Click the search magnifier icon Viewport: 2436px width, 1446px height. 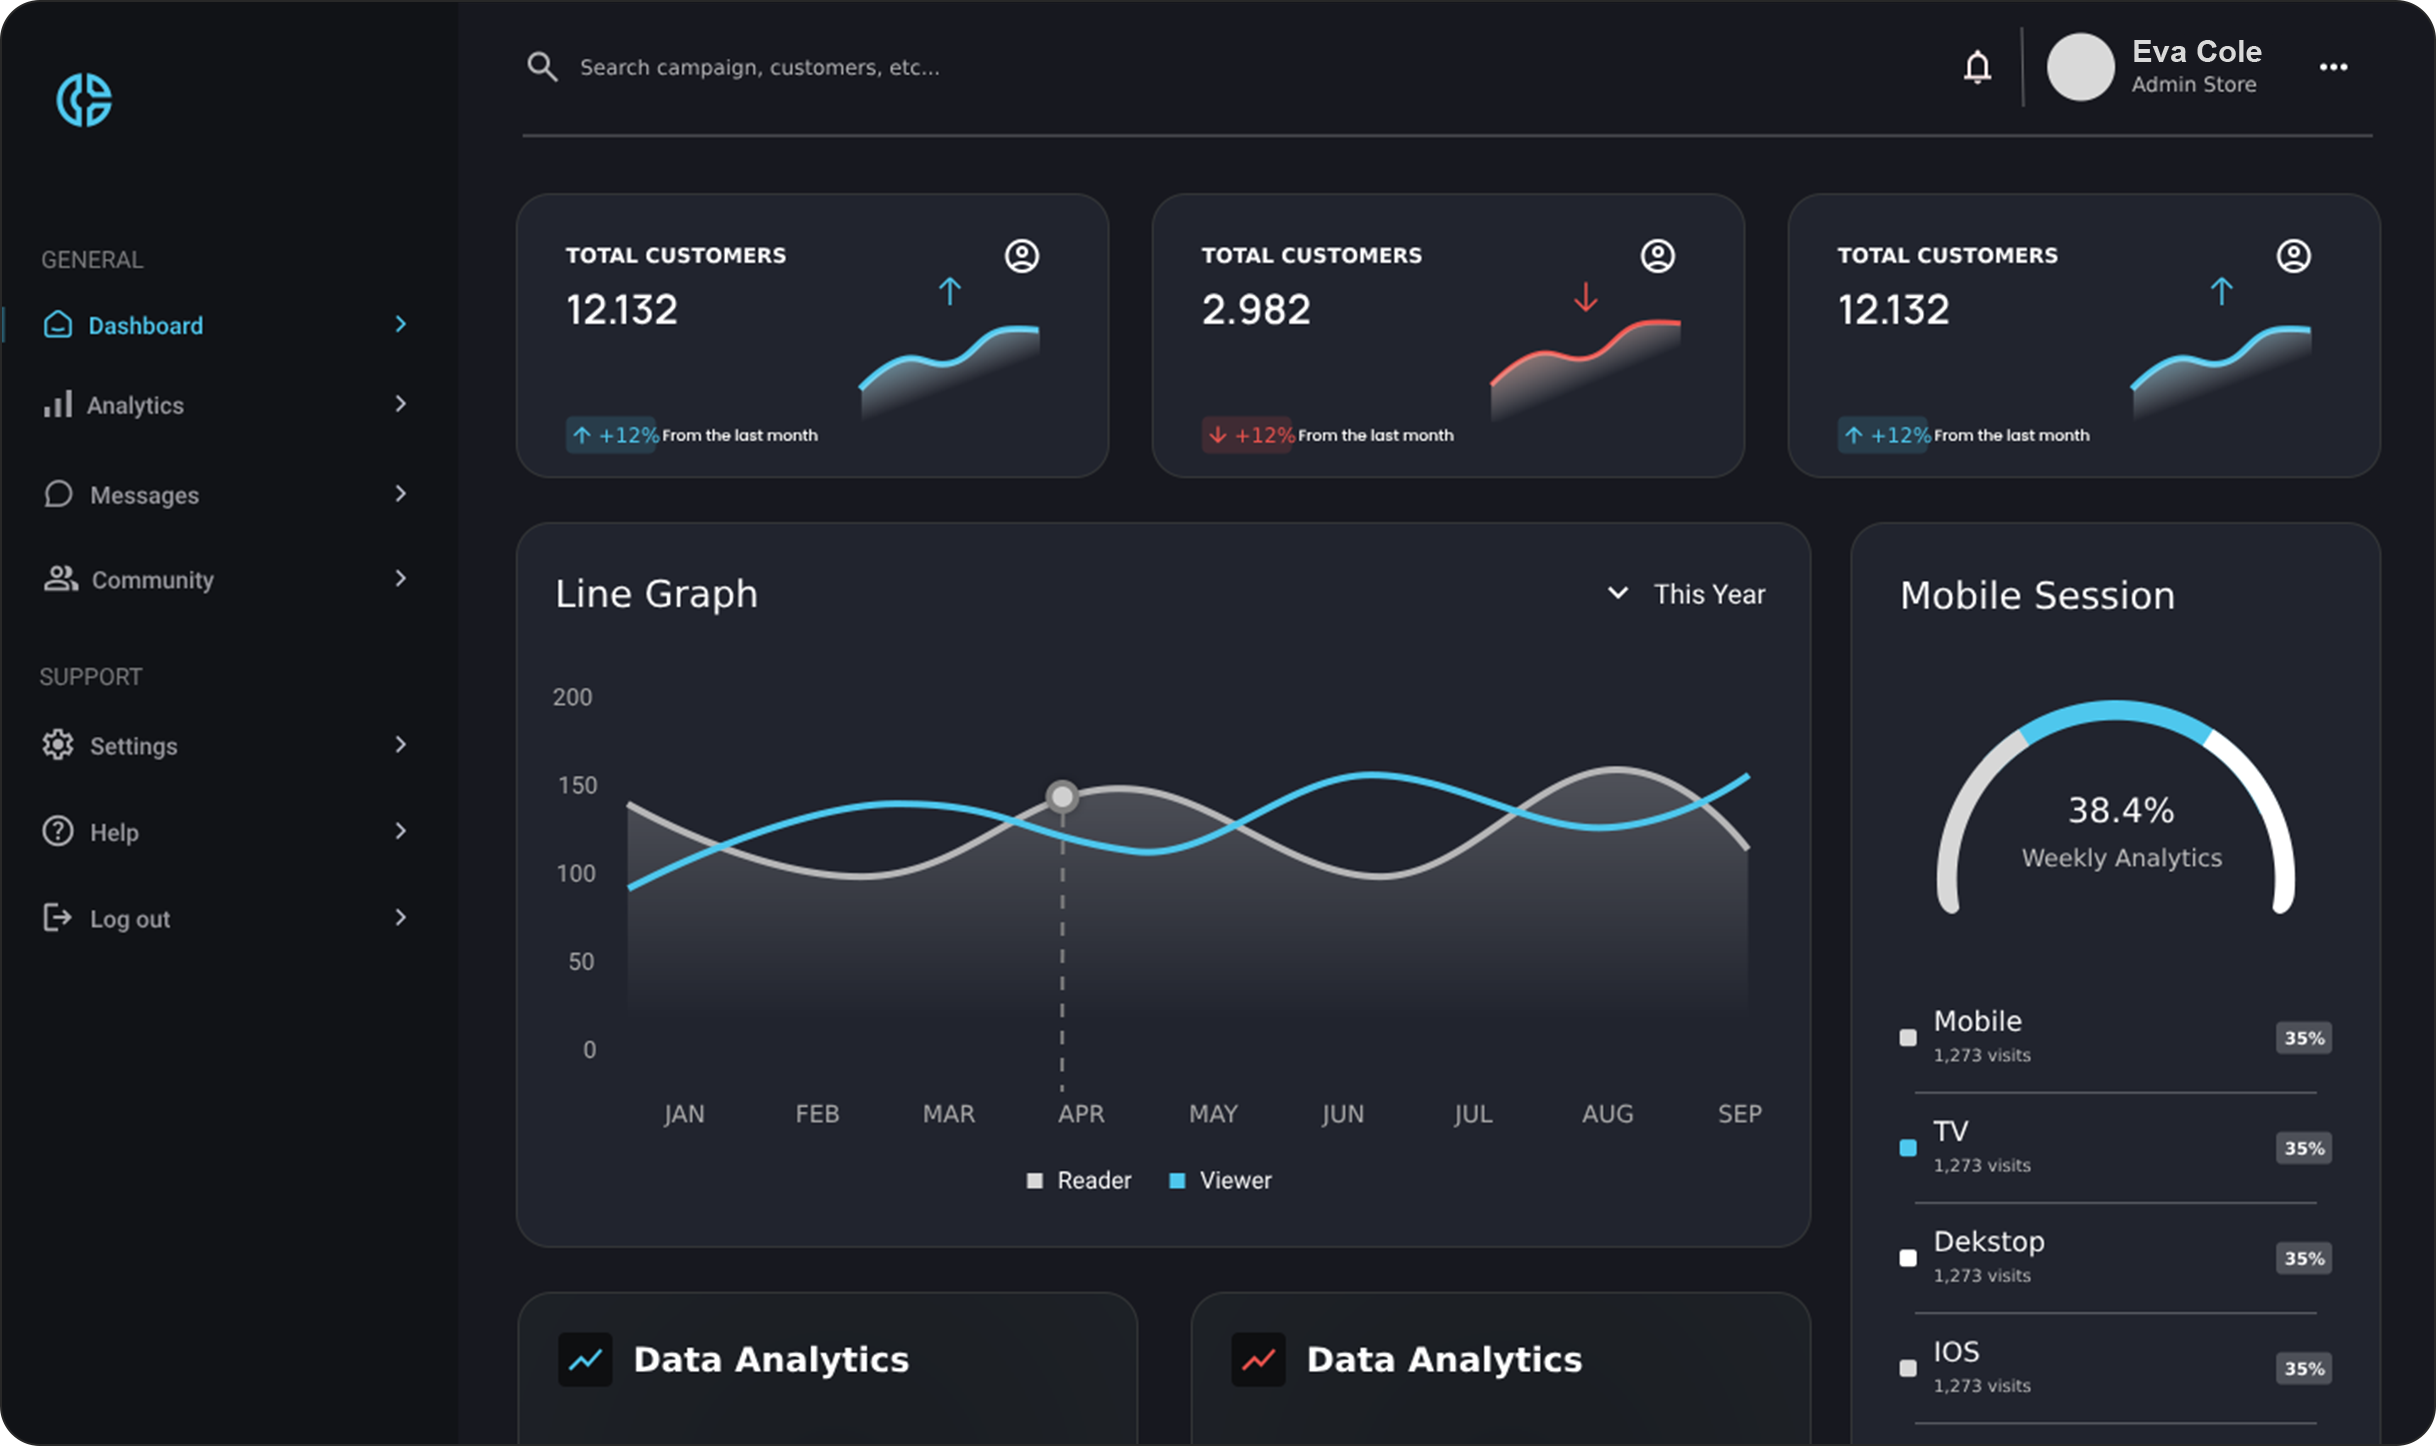point(542,67)
